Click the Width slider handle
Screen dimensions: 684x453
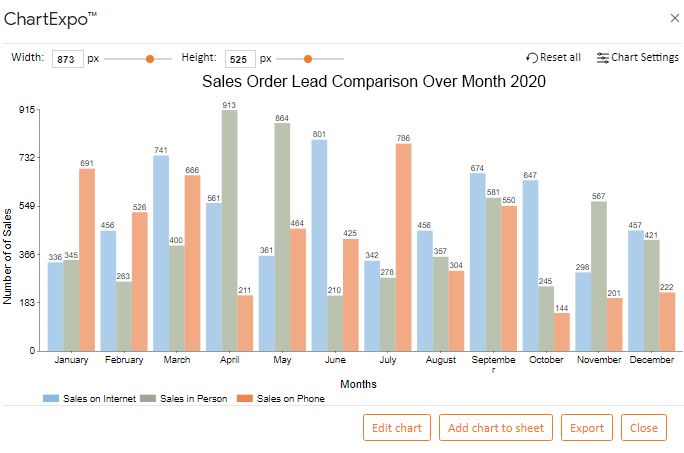point(150,59)
